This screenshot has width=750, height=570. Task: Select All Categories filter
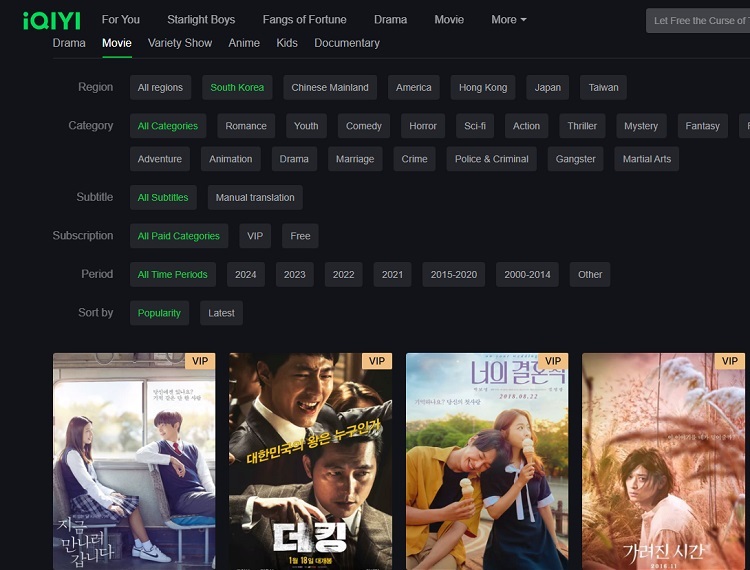coord(168,126)
